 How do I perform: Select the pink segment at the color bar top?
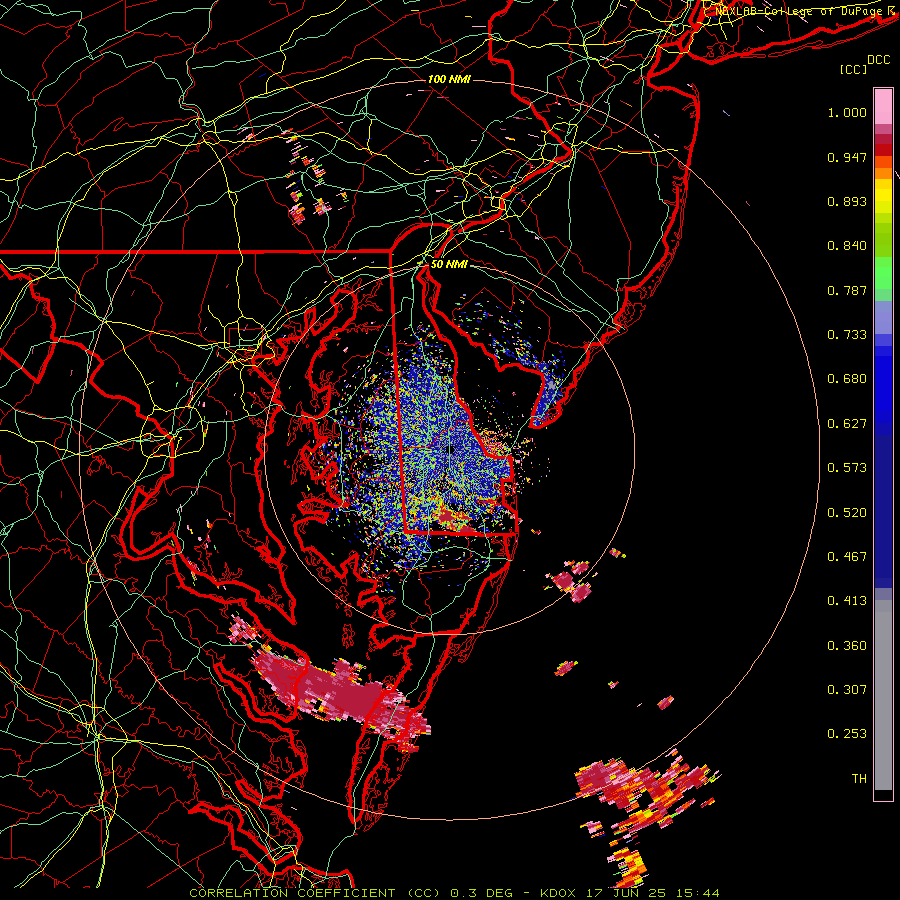click(x=883, y=106)
